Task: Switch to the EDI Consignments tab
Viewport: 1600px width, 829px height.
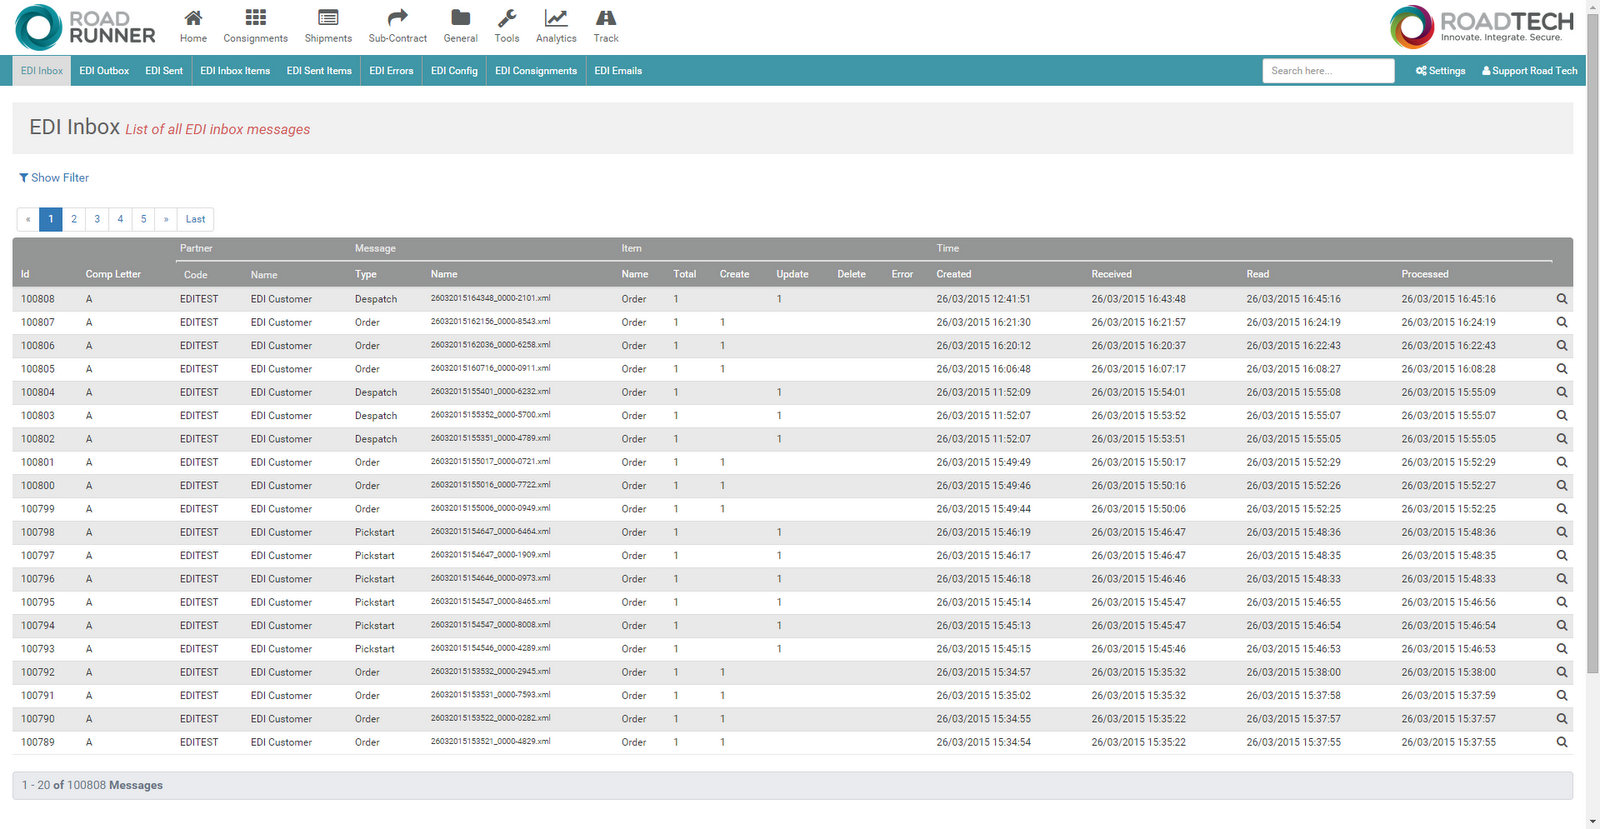Action: pyautogui.click(x=536, y=71)
